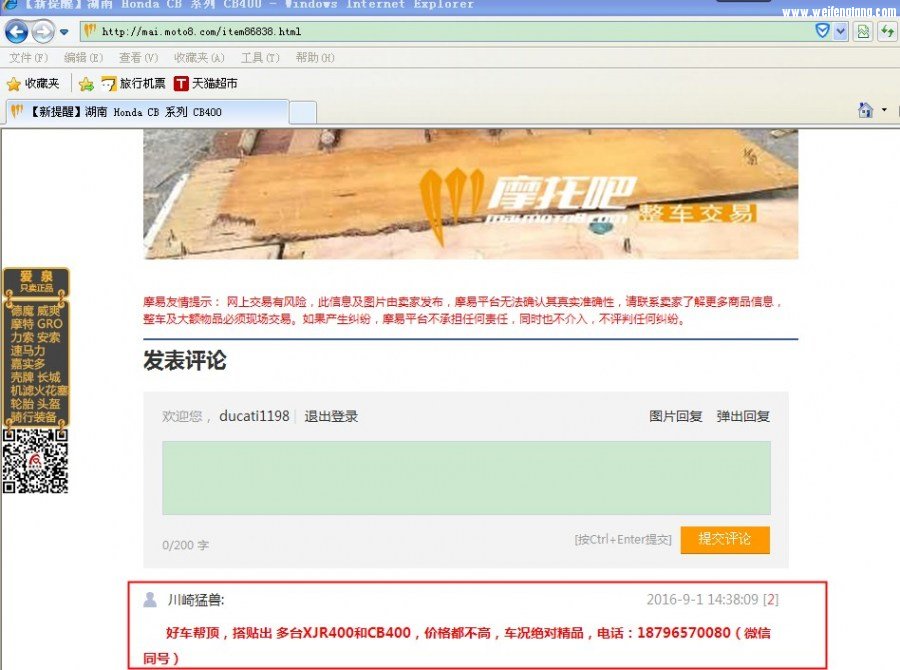Open the 旅行机票 bookmark
The height and width of the screenshot is (670, 900).
pyautogui.click(x=134, y=84)
